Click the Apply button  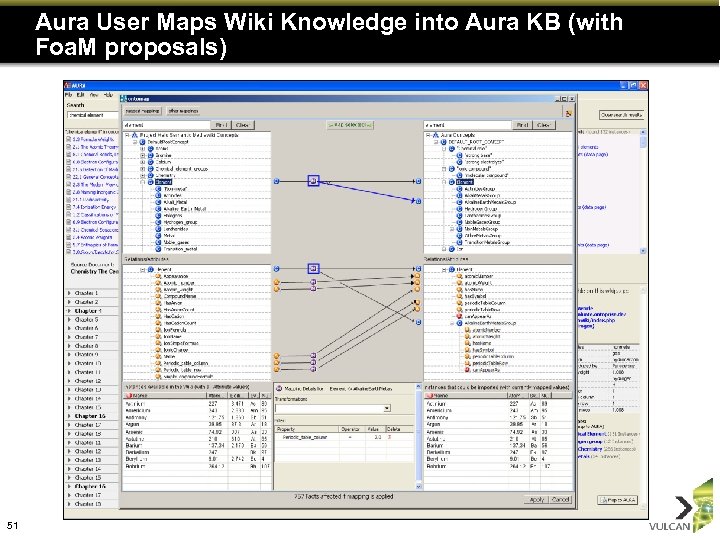(x=537, y=500)
